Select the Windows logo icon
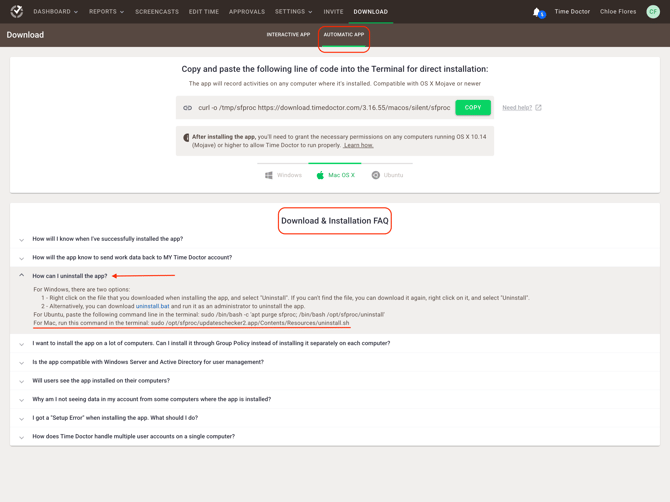Viewport: 670px width, 502px height. 269,175
